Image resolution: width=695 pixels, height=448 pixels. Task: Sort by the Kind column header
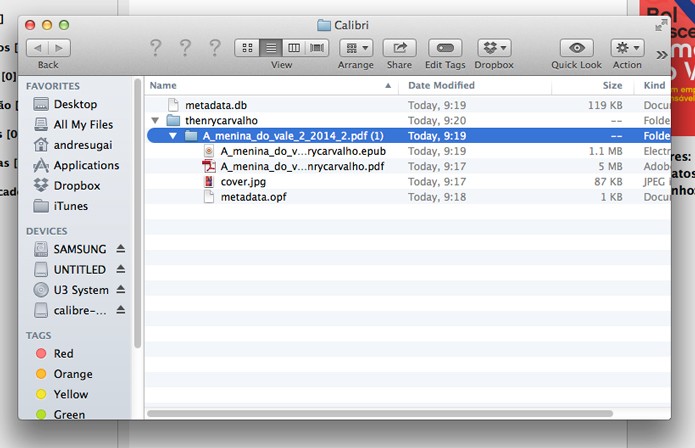[652, 86]
